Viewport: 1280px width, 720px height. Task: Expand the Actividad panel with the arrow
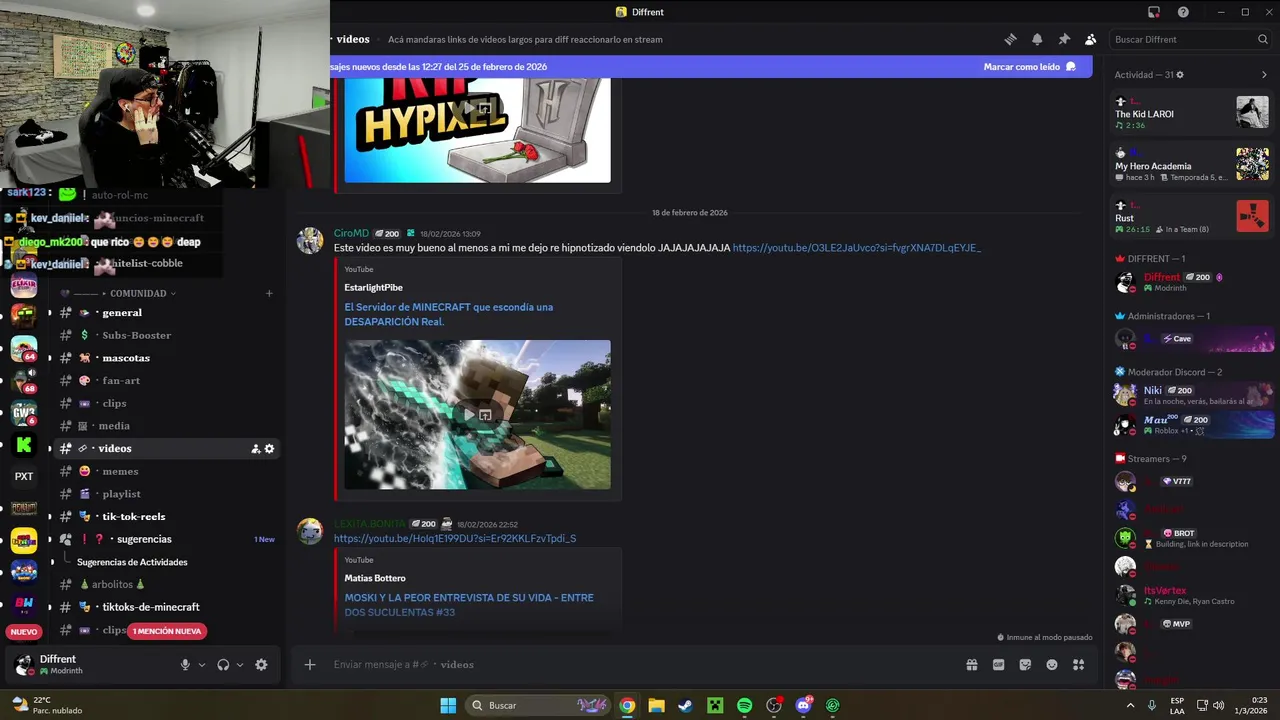click(1264, 75)
